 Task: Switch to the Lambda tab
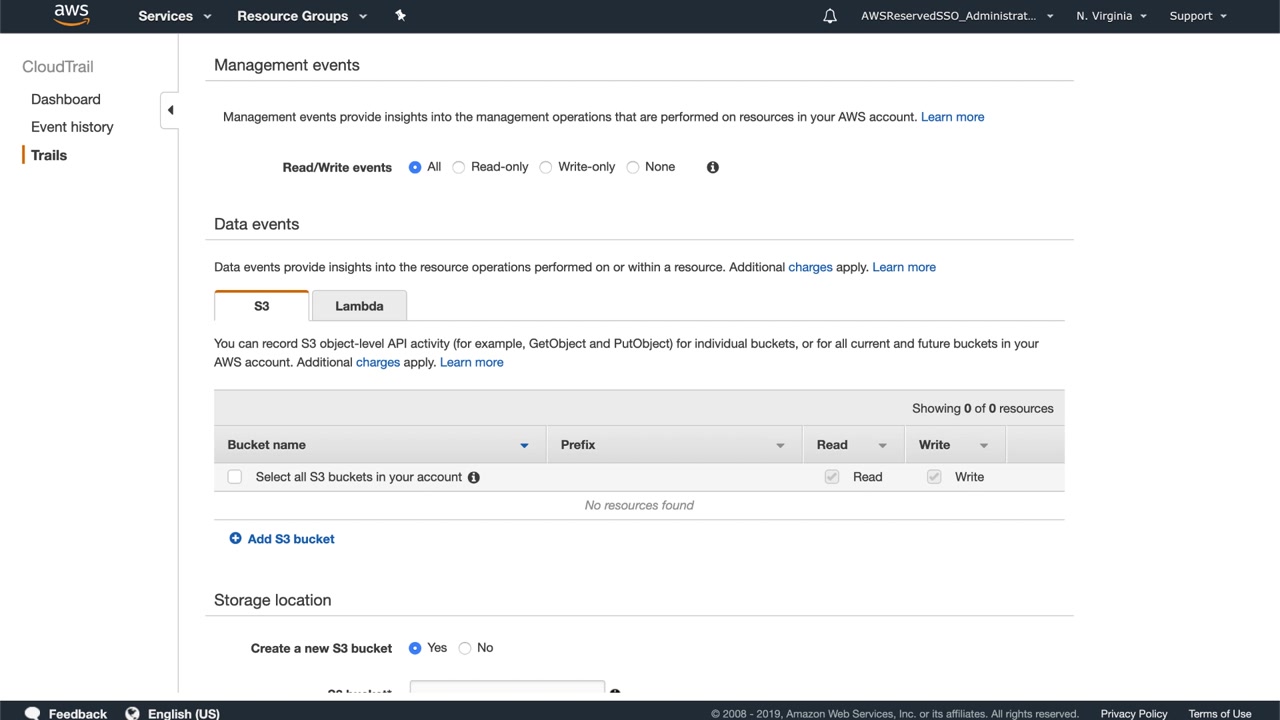tap(359, 306)
